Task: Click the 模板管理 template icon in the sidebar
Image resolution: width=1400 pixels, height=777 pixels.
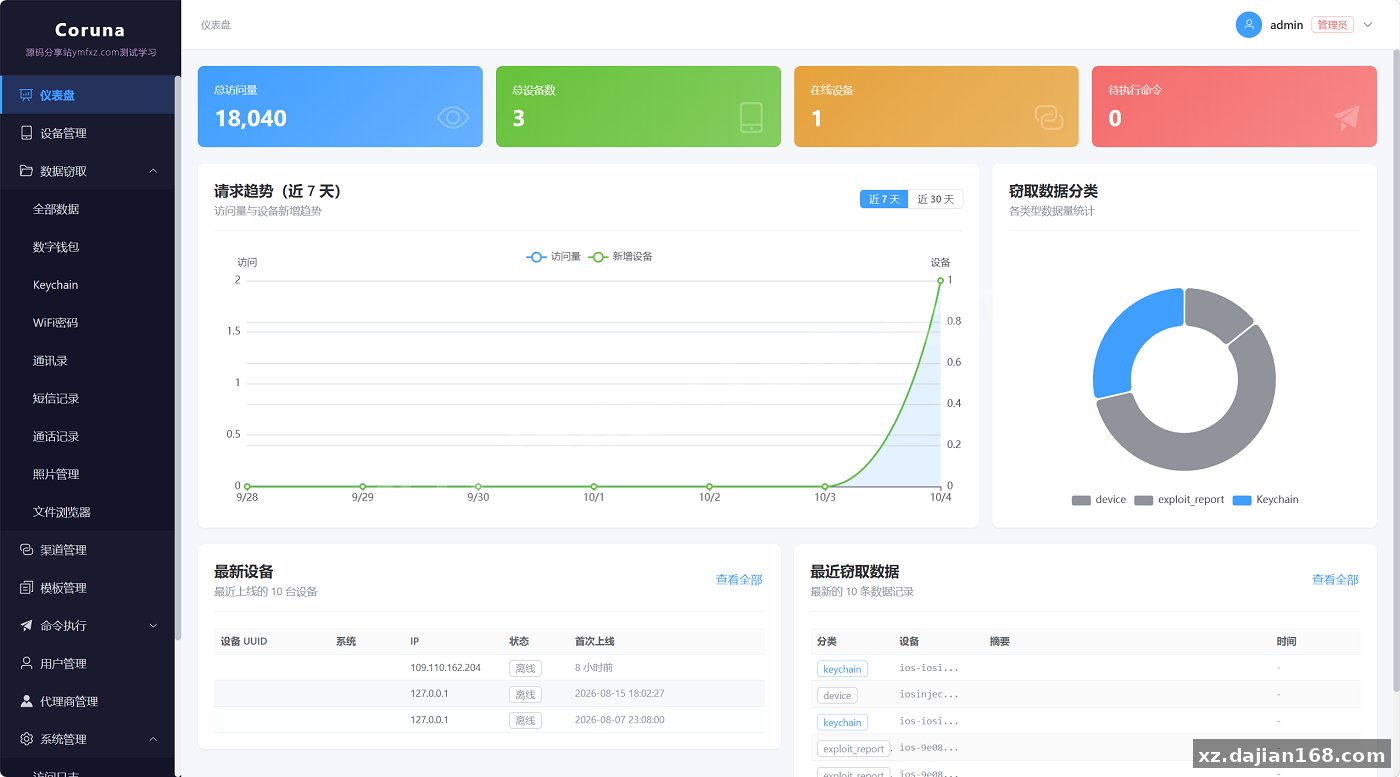Action: [27, 588]
